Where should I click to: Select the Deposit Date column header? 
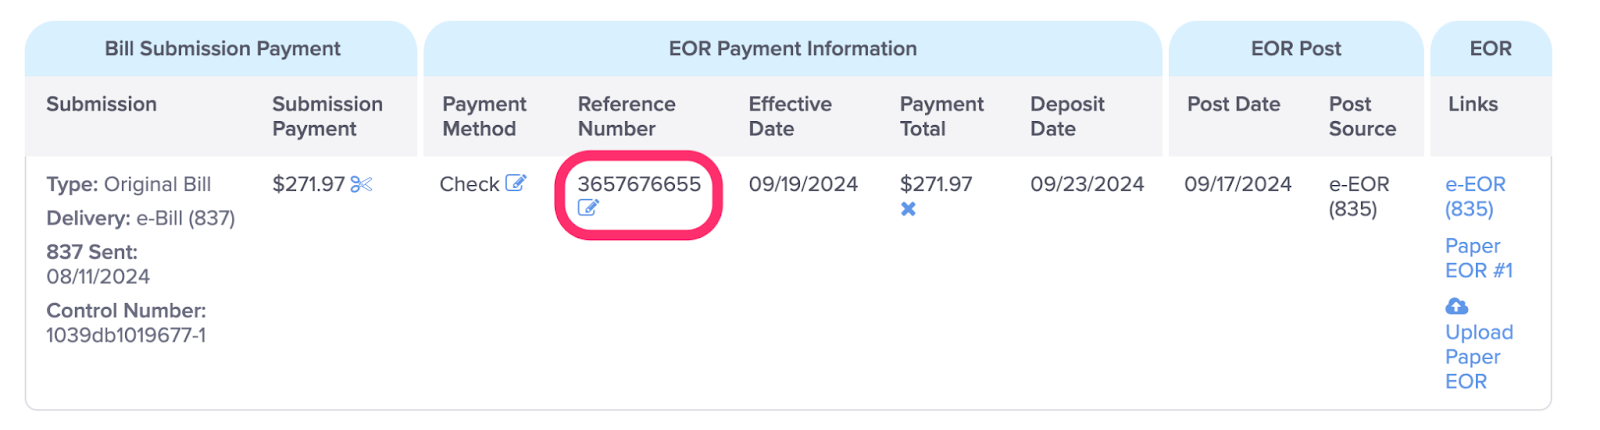click(x=1067, y=116)
